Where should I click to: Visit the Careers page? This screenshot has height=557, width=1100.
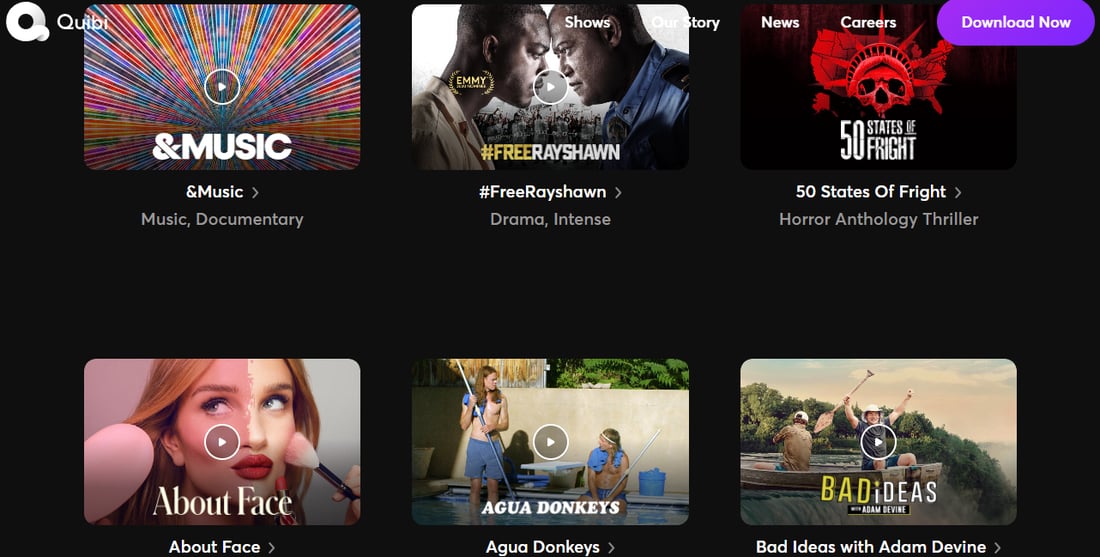(868, 22)
